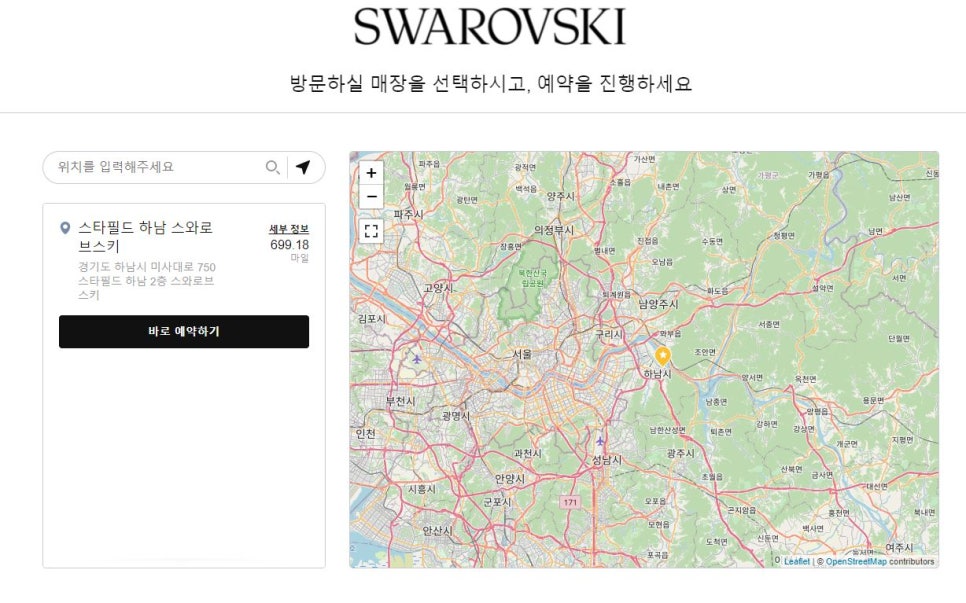Click the 김포시 label on the map
Screen dimensions: 966x603
tap(371, 318)
